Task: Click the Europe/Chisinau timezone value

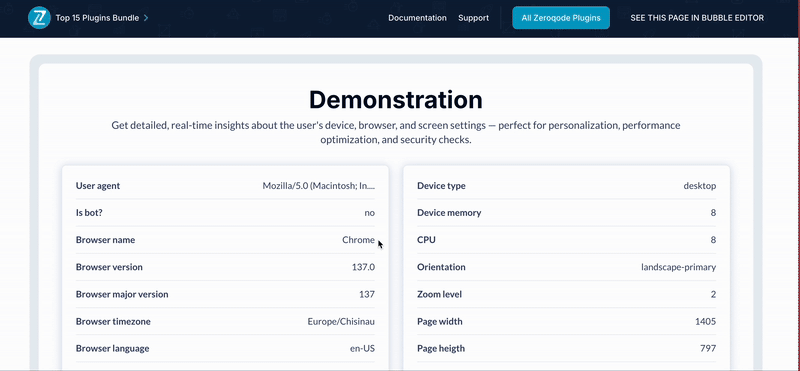Action: click(341, 321)
